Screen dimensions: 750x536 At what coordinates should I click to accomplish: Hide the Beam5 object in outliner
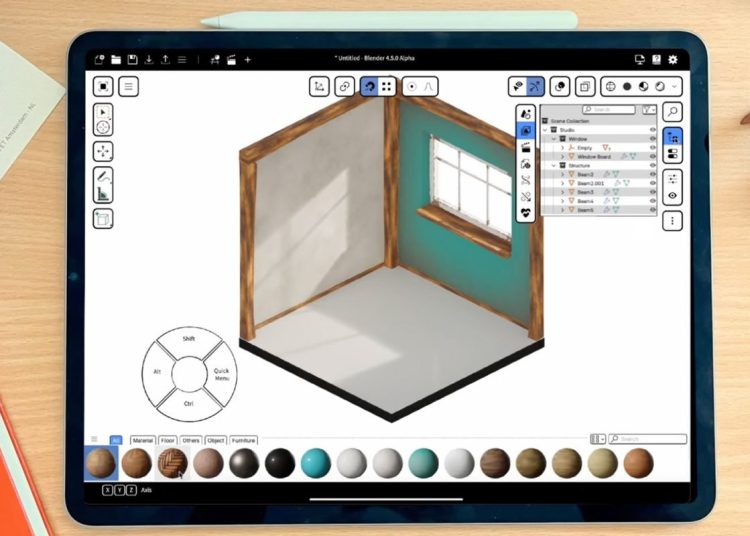tap(652, 210)
